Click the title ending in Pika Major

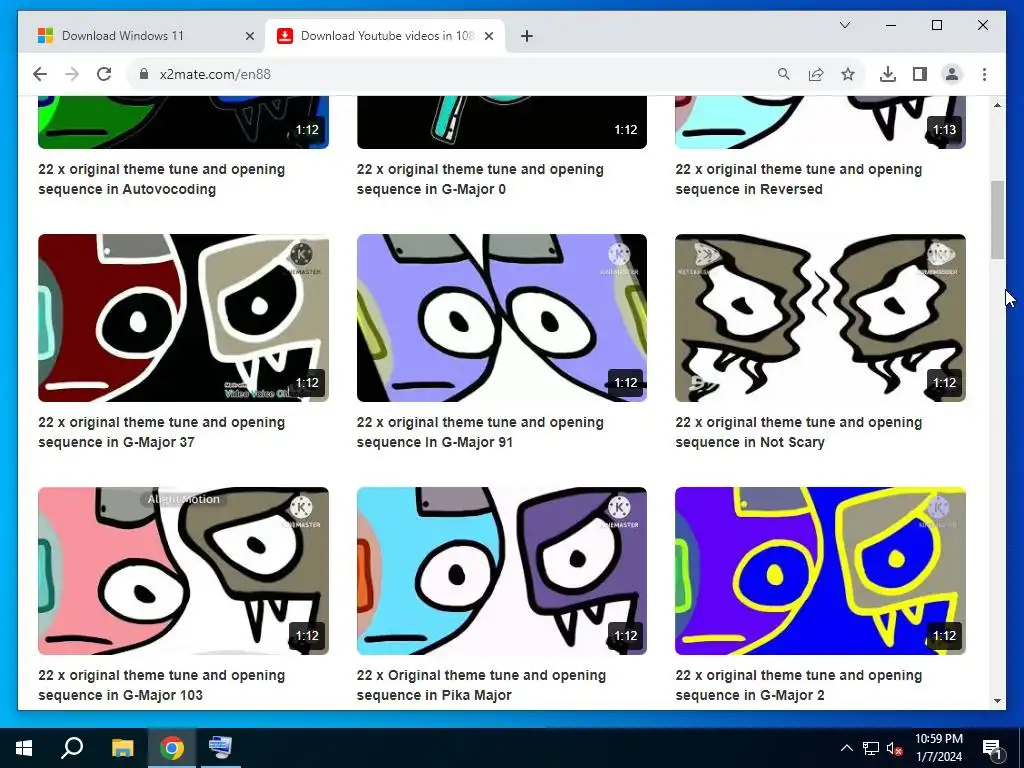point(481,684)
